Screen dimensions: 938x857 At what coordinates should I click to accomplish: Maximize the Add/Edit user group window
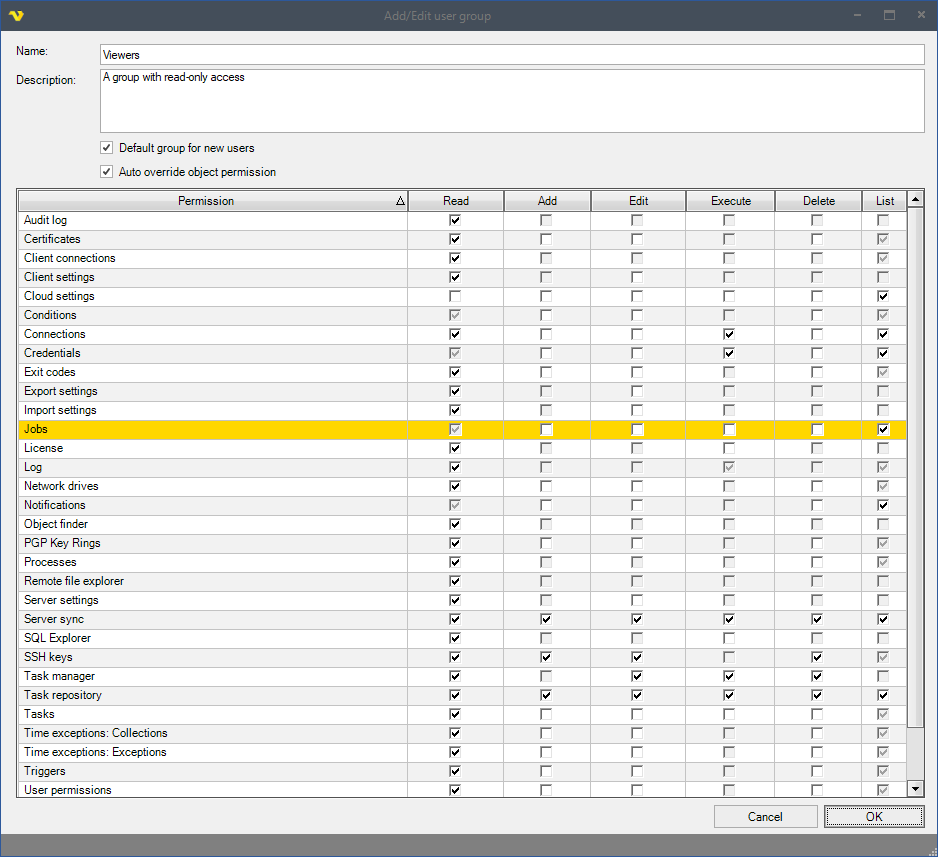(x=889, y=16)
